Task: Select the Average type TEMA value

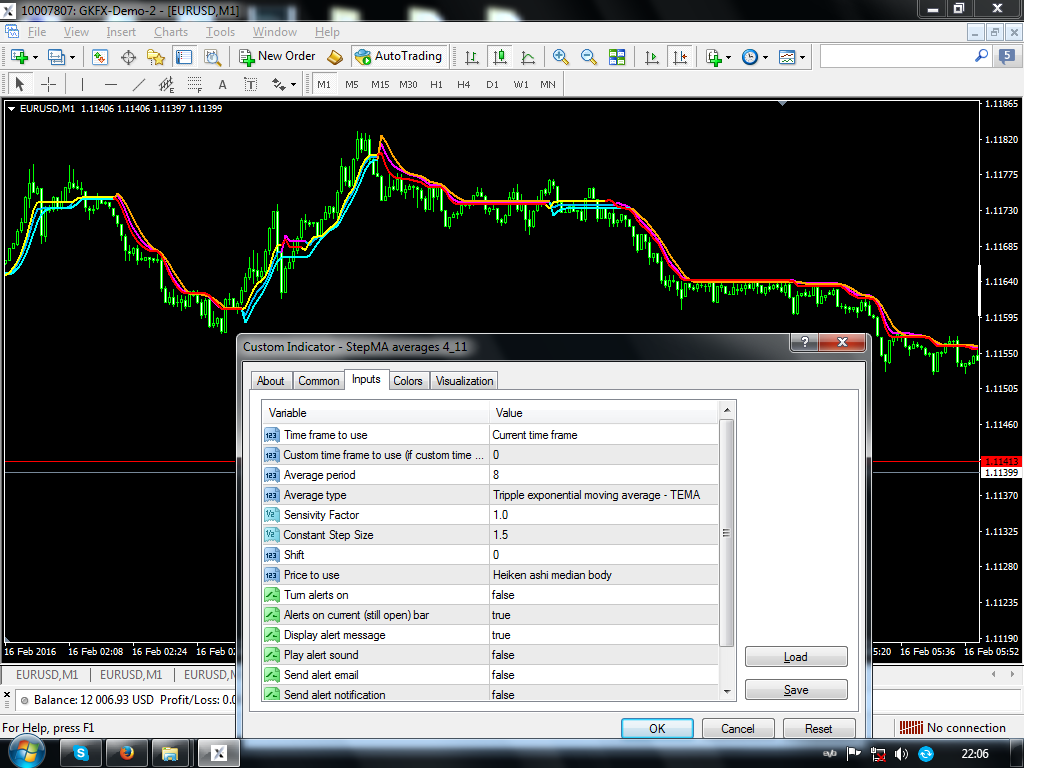Action: point(604,495)
